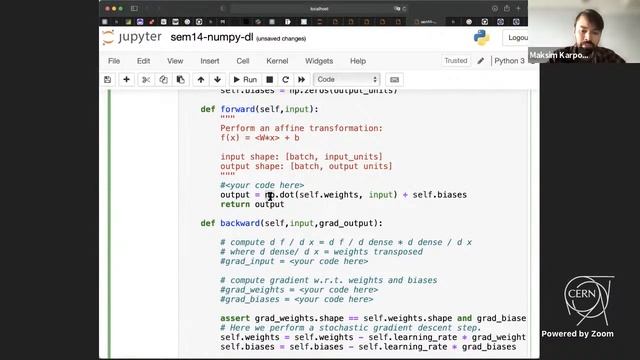Click the pencil edit mode icon

point(480,61)
